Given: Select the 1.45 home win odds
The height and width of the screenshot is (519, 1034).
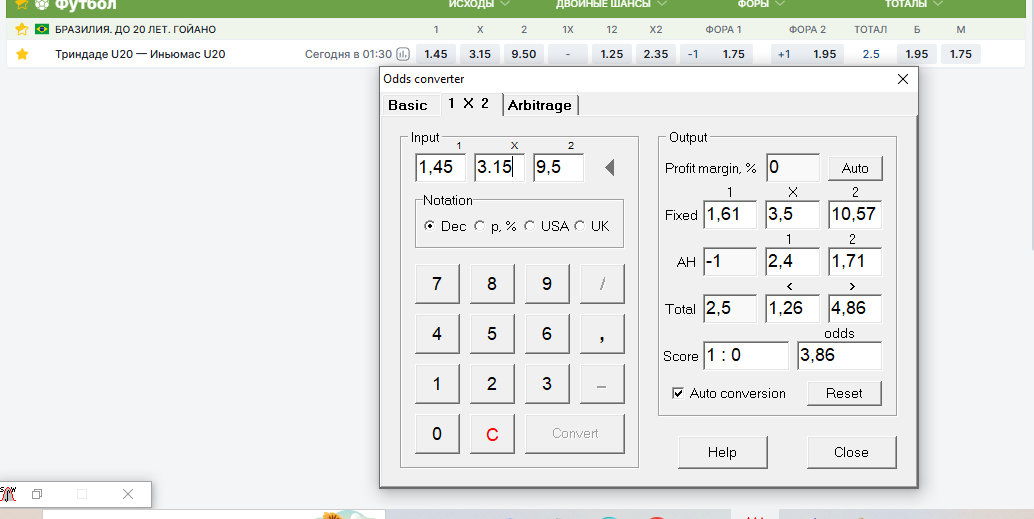Looking at the screenshot, I should point(436,54).
